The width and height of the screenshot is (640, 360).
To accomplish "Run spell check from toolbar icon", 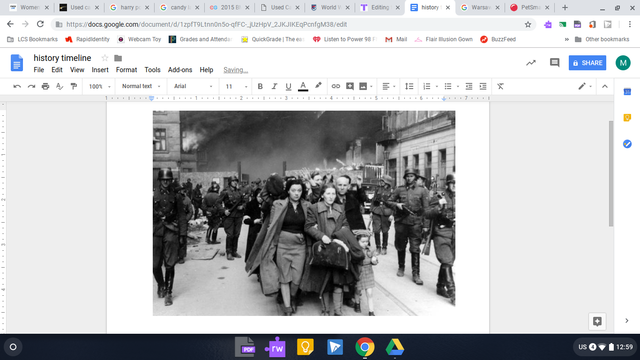I will (x=60, y=86).
